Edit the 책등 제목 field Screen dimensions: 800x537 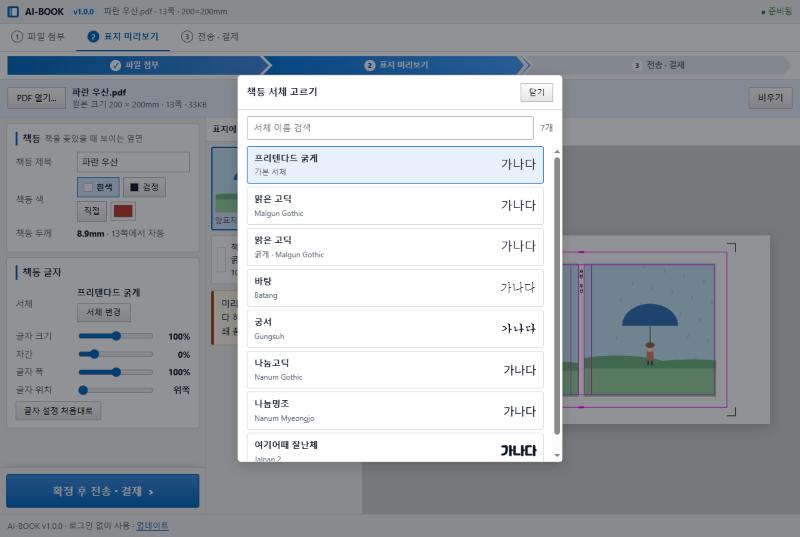click(133, 162)
